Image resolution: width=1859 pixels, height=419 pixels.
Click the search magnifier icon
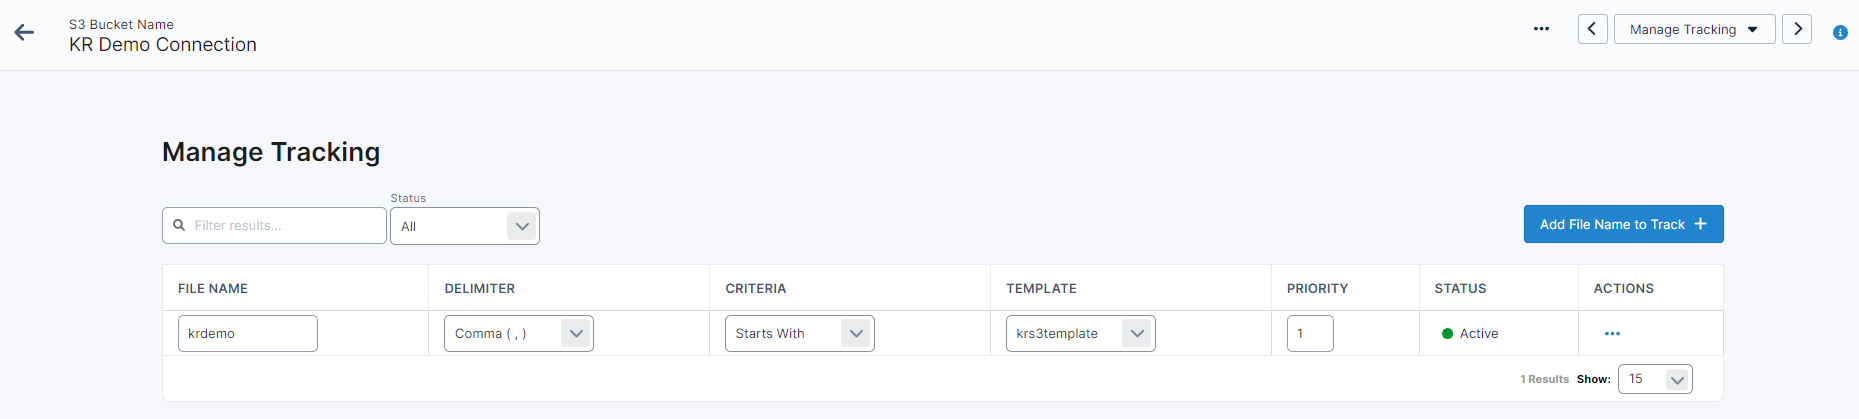coord(179,225)
